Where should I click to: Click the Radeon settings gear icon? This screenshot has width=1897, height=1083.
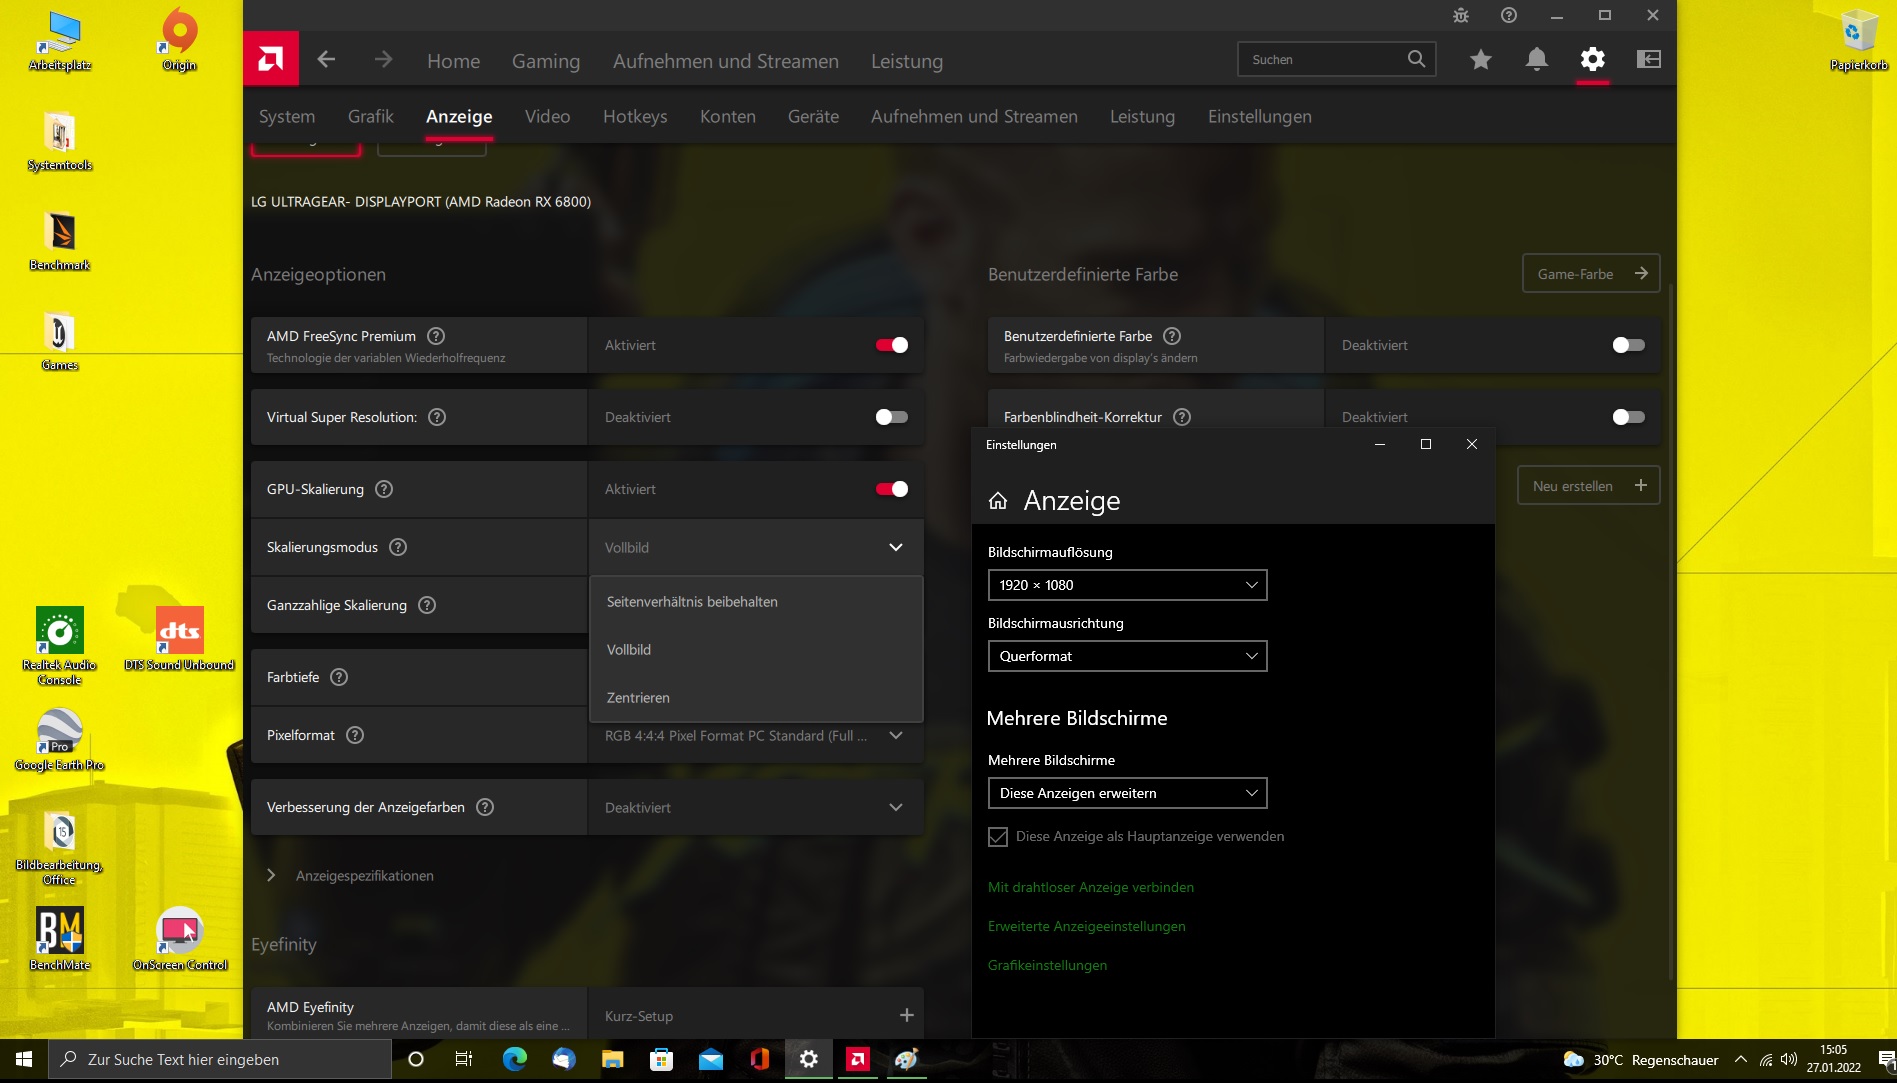pyautogui.click(x=1593, y=60)
